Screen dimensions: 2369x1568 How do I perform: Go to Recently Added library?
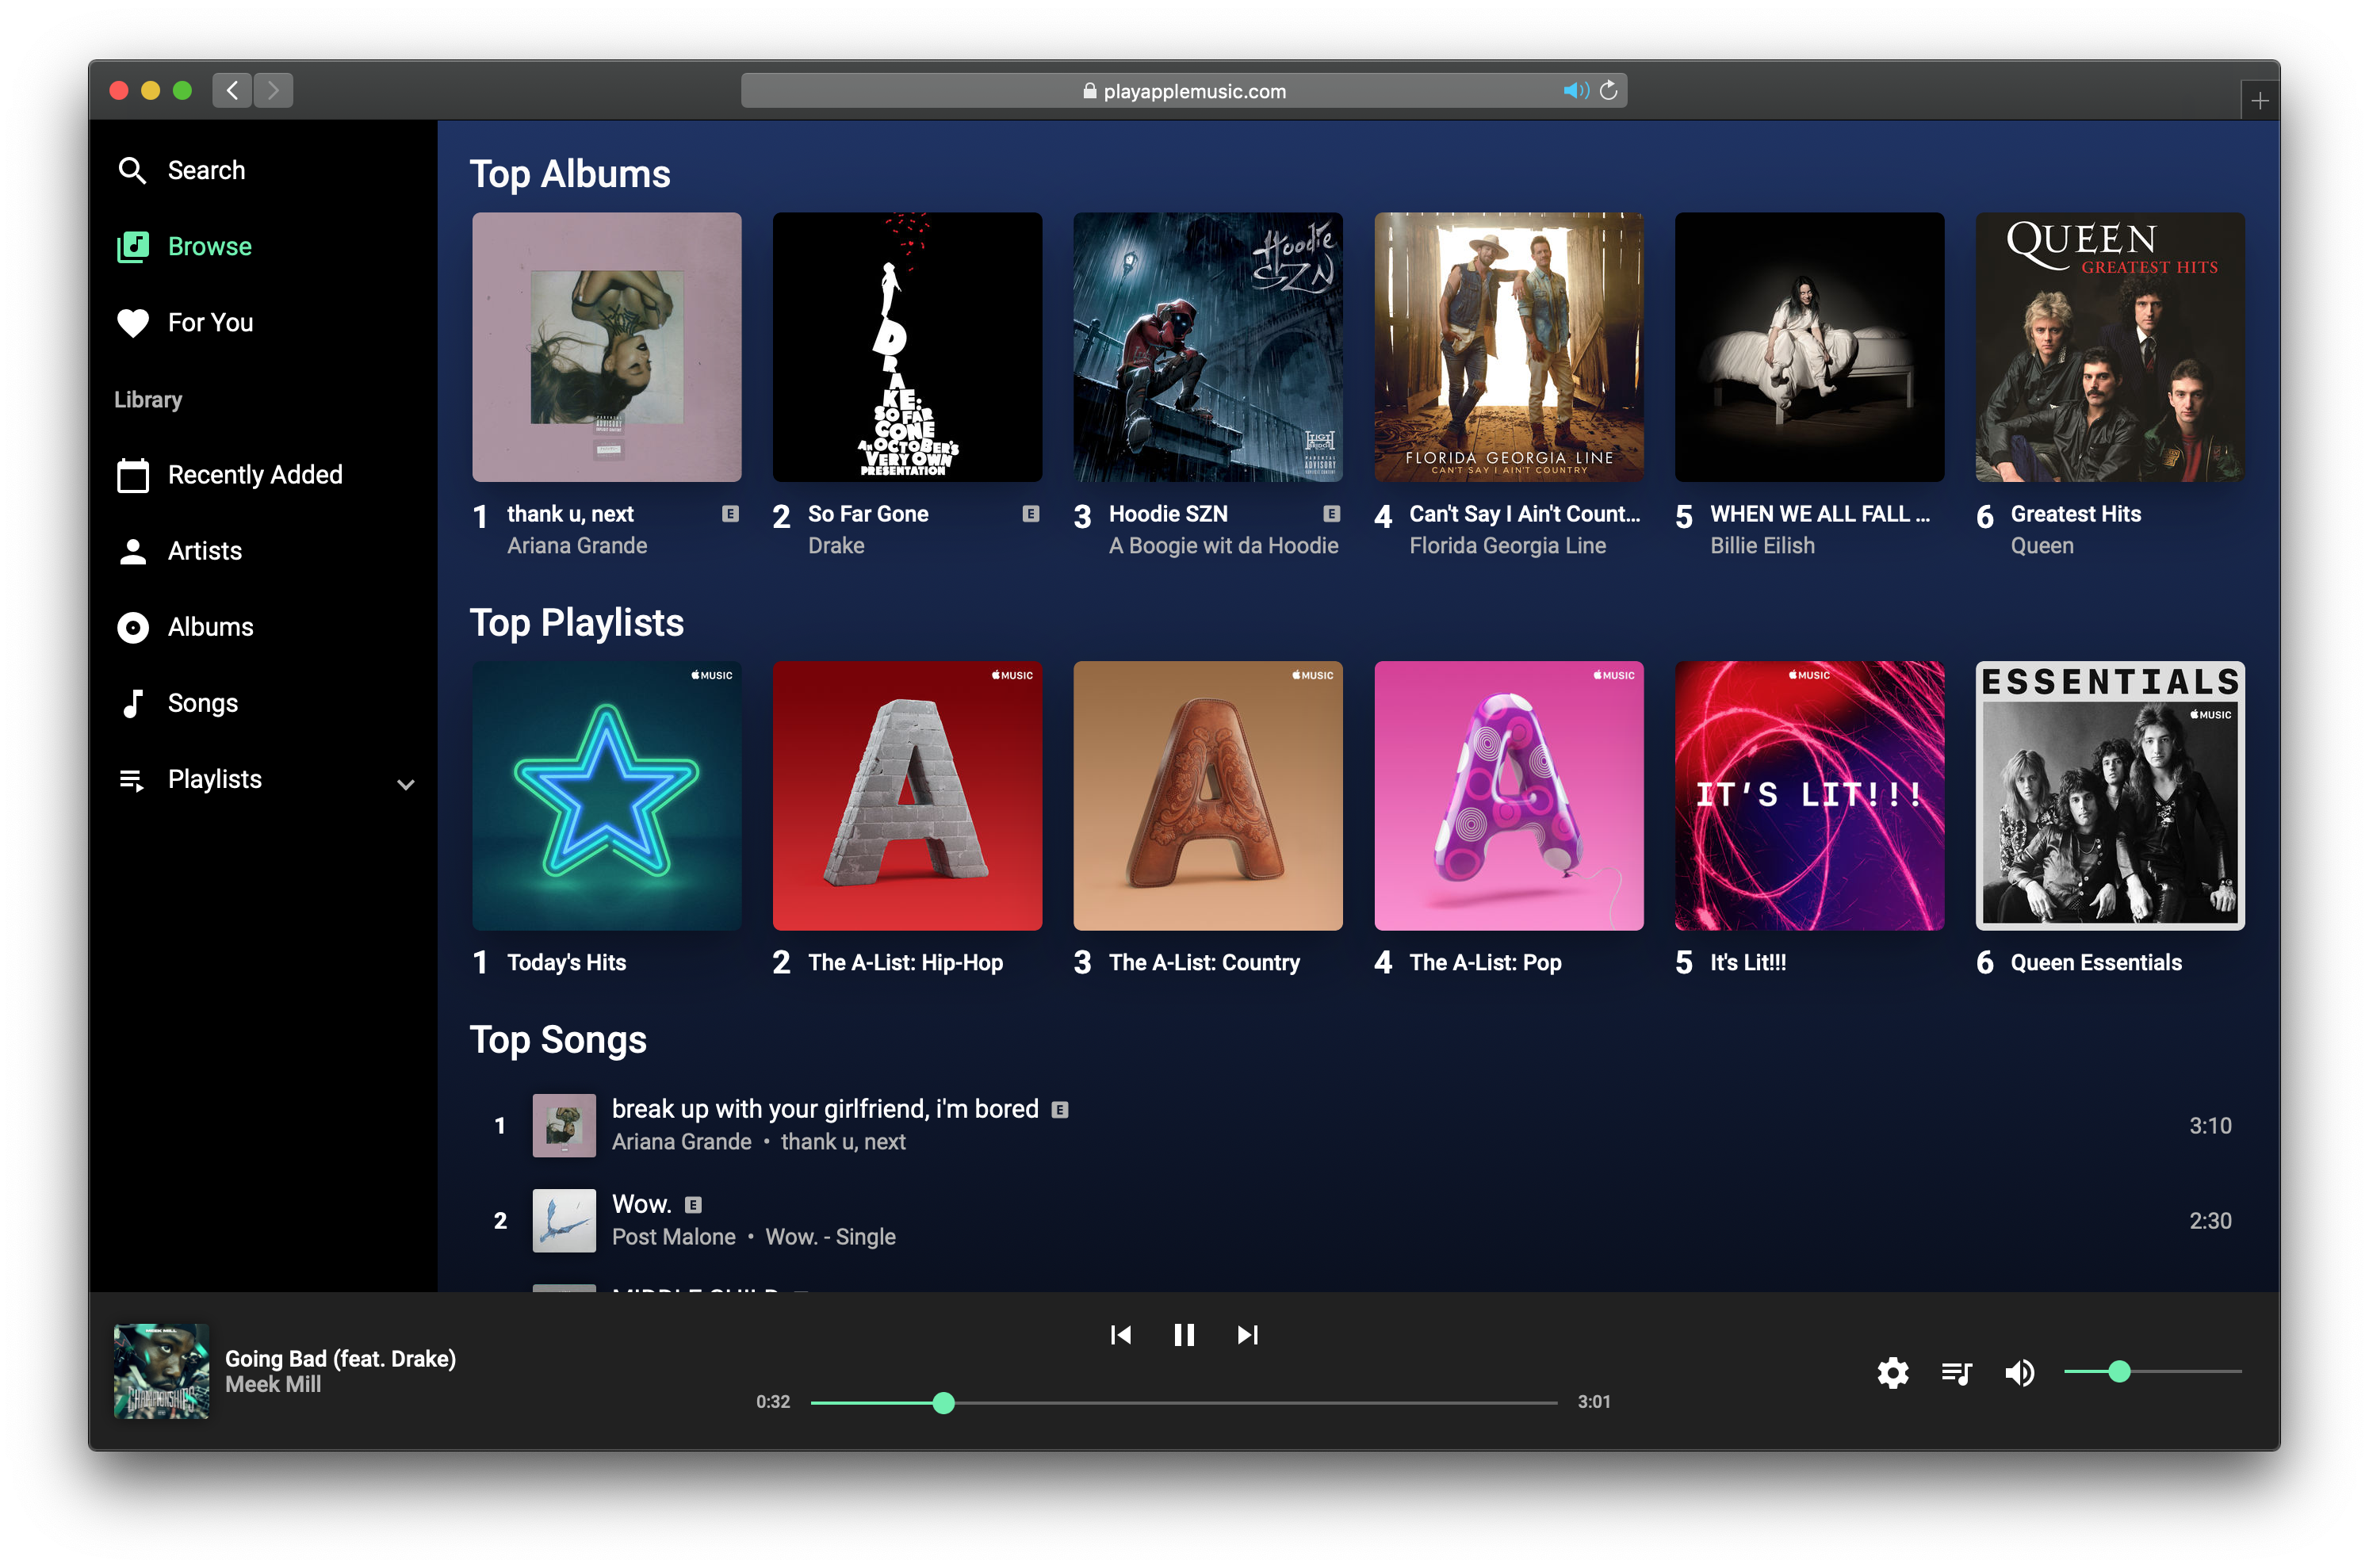click(x=254, y=475)
